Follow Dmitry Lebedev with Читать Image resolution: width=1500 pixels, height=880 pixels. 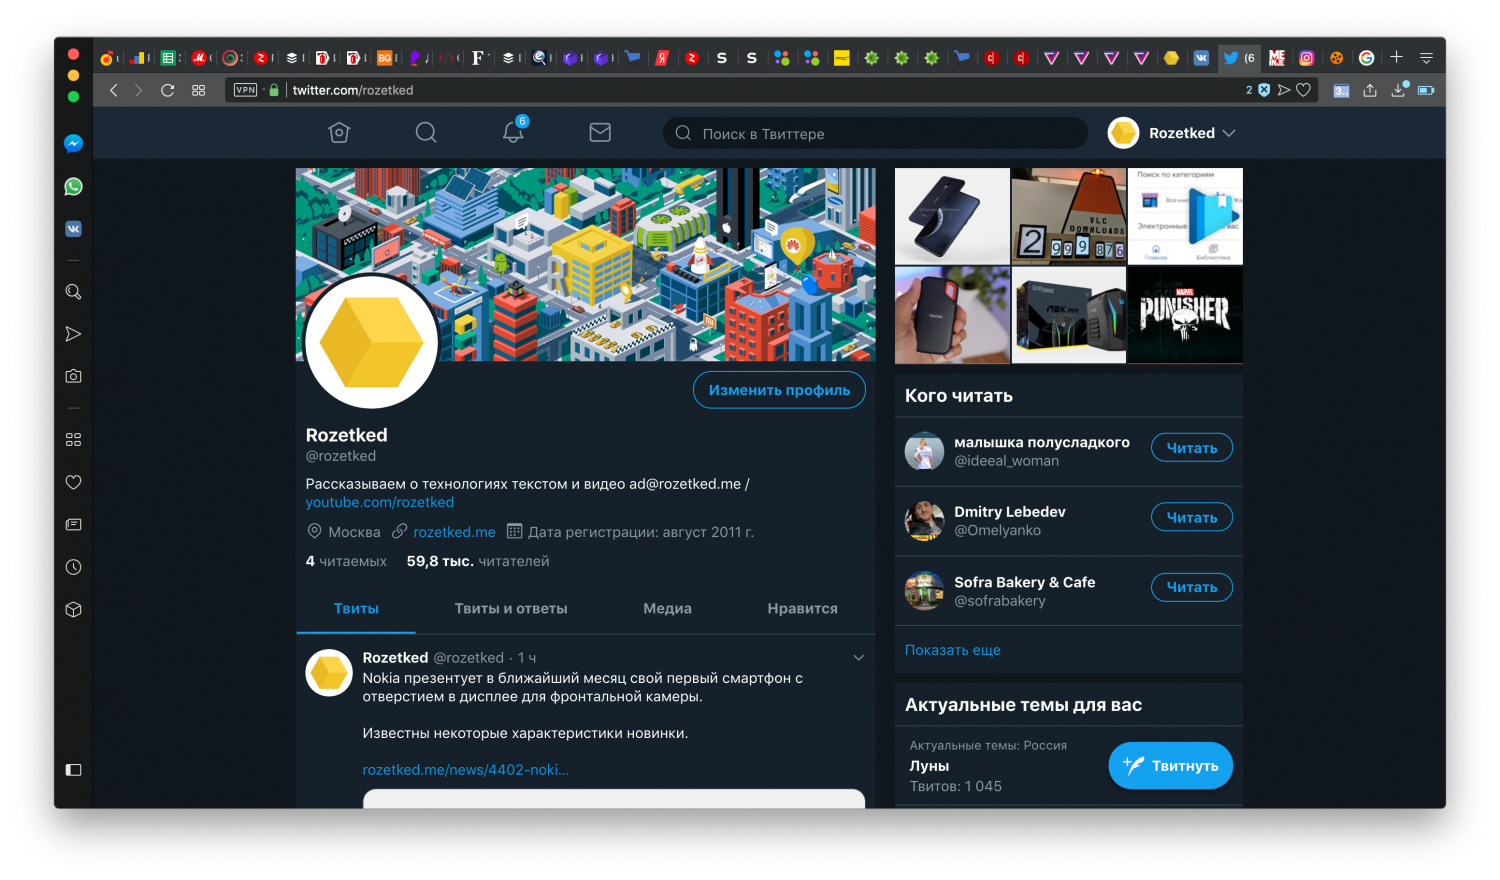coord(1192,517)
